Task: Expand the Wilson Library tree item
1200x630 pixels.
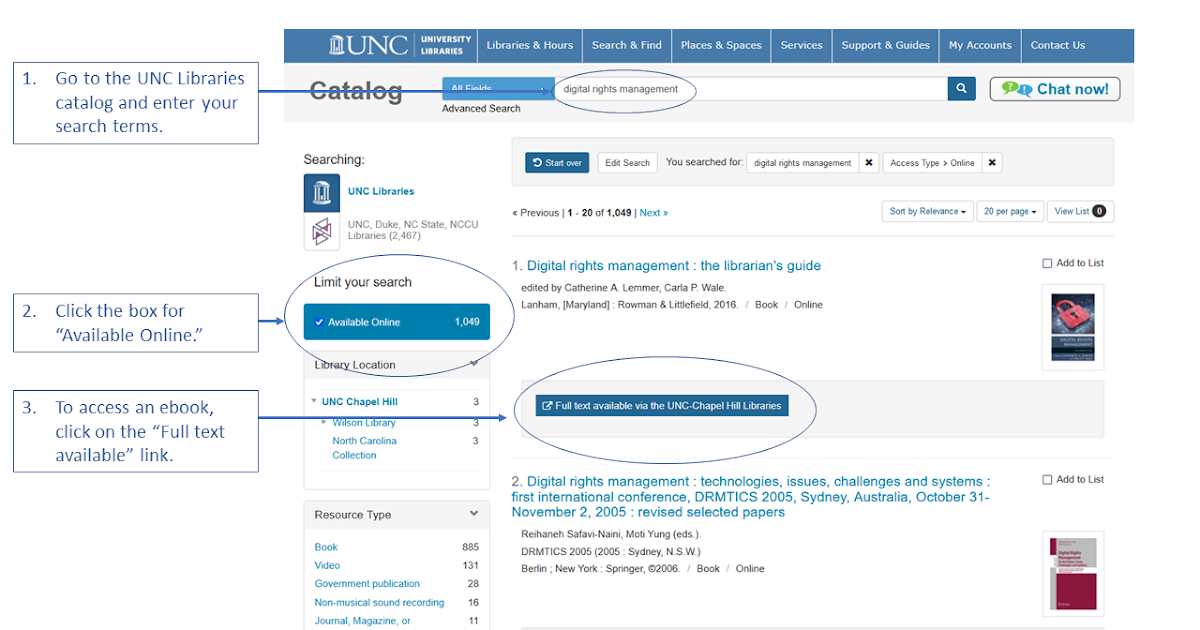Action: point(324,422)
